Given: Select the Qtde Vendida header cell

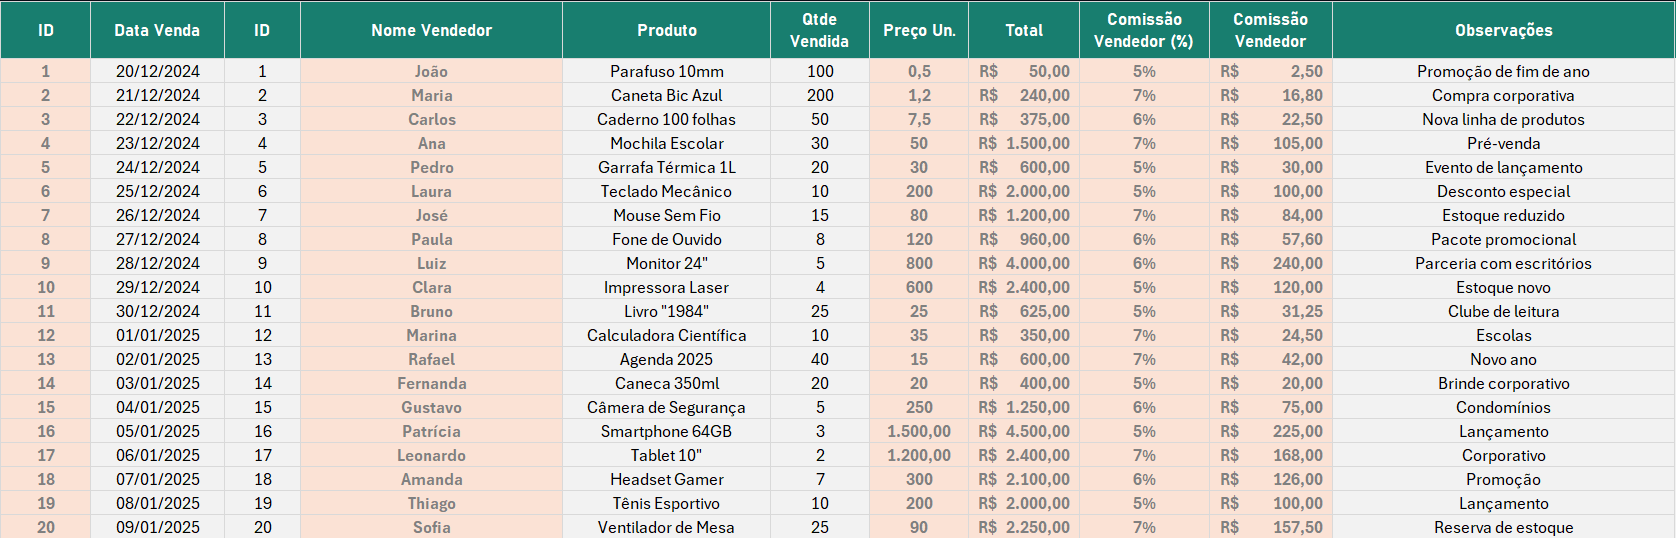Looking at the screenshot, I should click(x=819, y=30).
